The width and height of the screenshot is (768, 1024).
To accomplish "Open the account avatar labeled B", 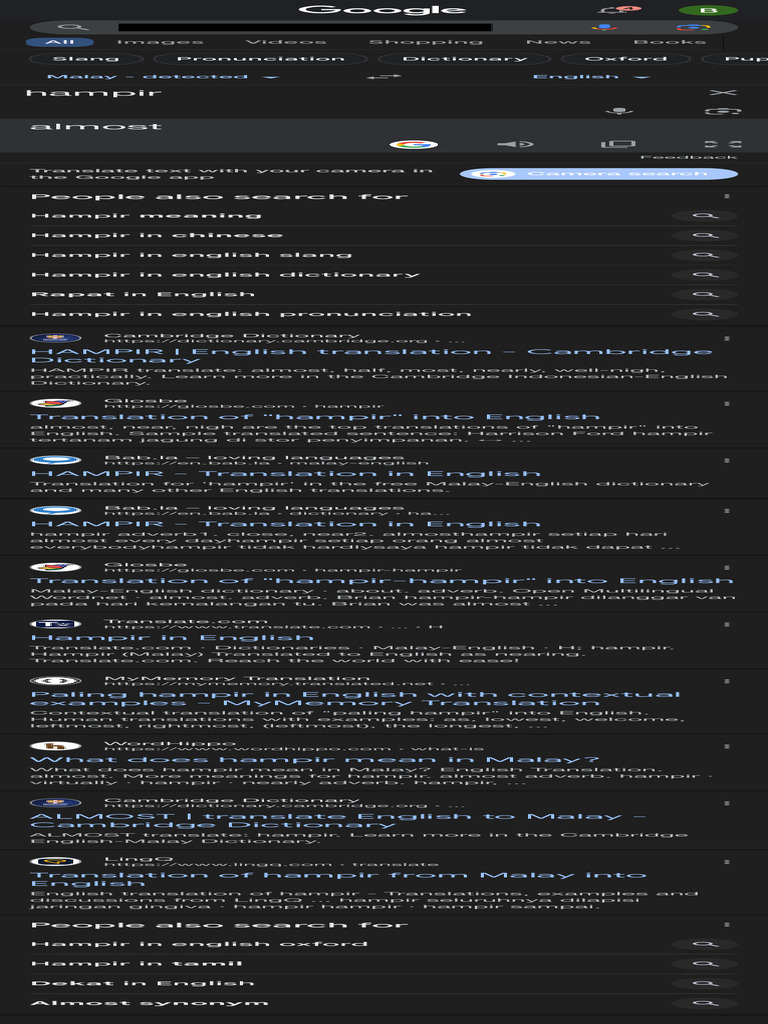I will pyautogui.click(x=708, y=10).
